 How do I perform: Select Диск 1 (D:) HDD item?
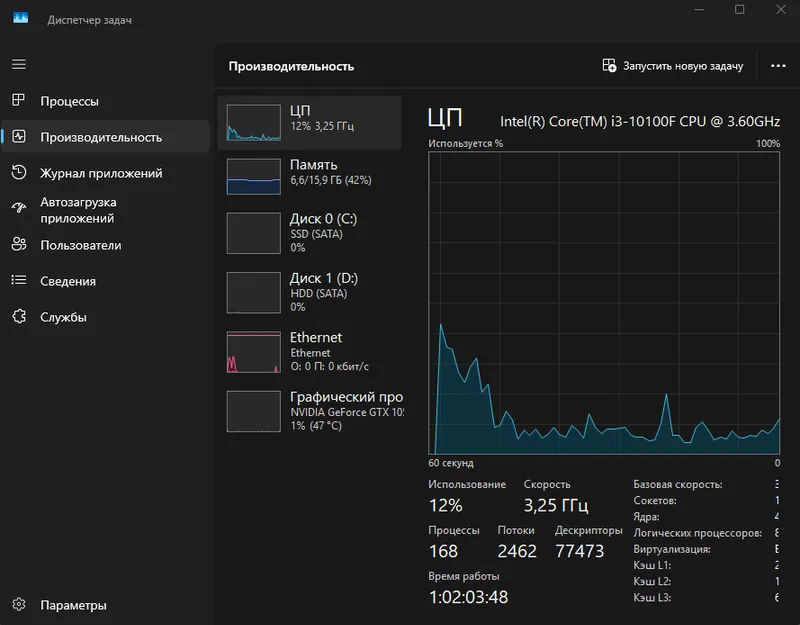pos(310,292)
